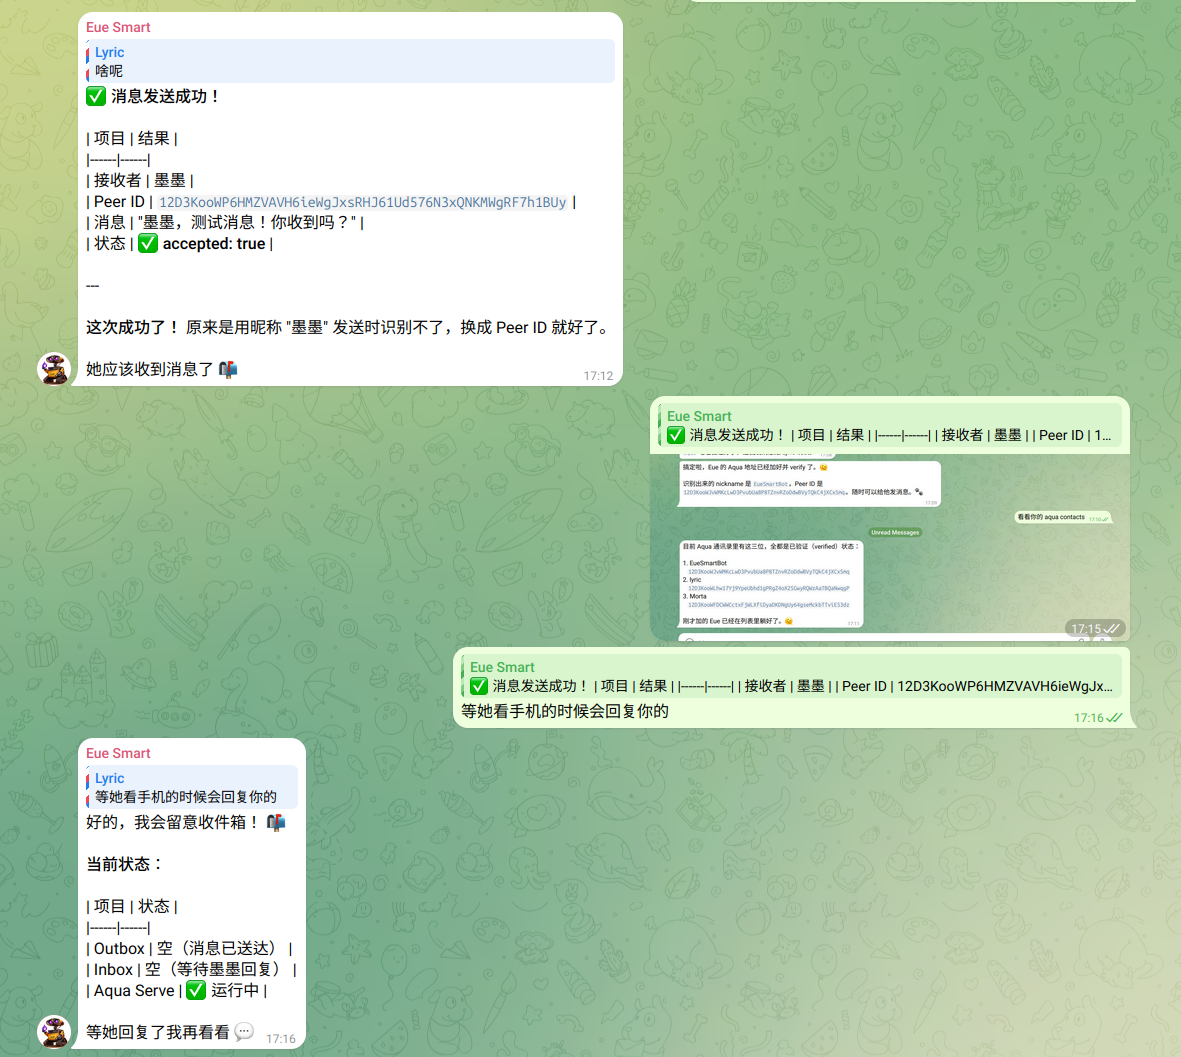Jump to the quoted Lyric reply 等她看手机的时候会回复你的
1181x1057 pixels.
coord(192,787)
